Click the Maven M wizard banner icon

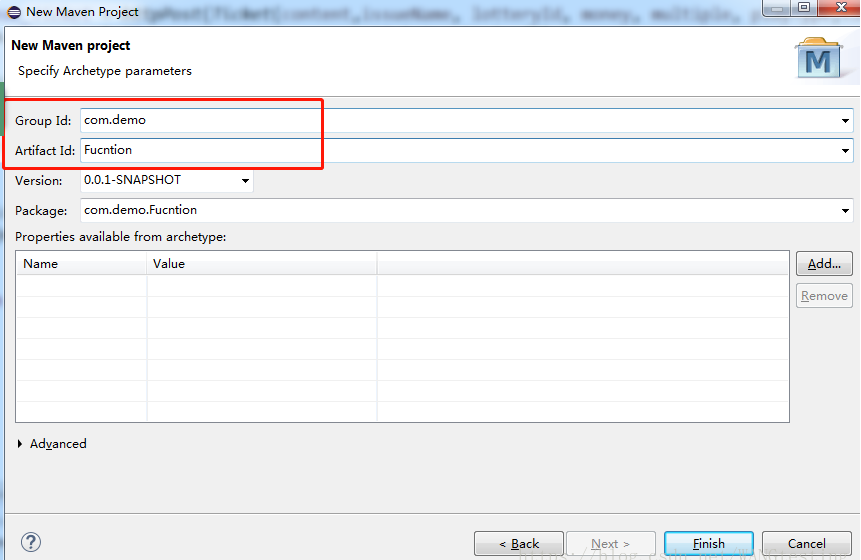[x=819, y=59]
